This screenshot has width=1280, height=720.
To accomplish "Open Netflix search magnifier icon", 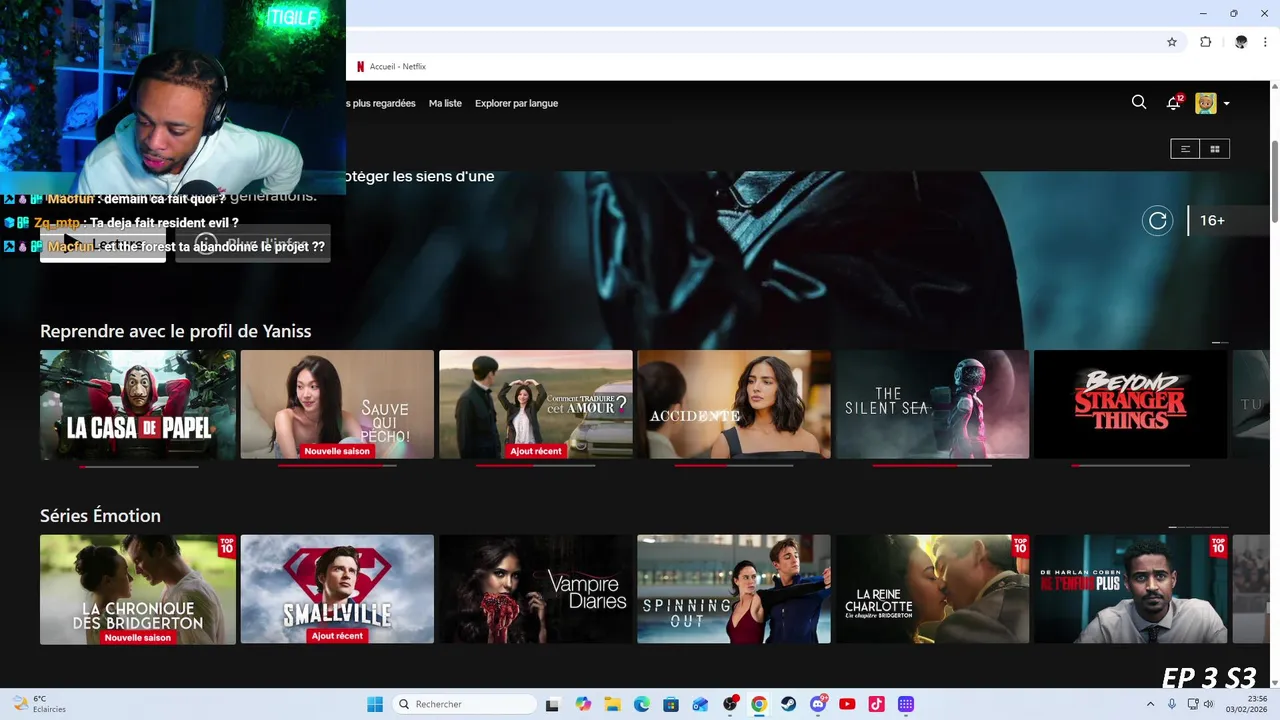I will [x=1139, y=102].
